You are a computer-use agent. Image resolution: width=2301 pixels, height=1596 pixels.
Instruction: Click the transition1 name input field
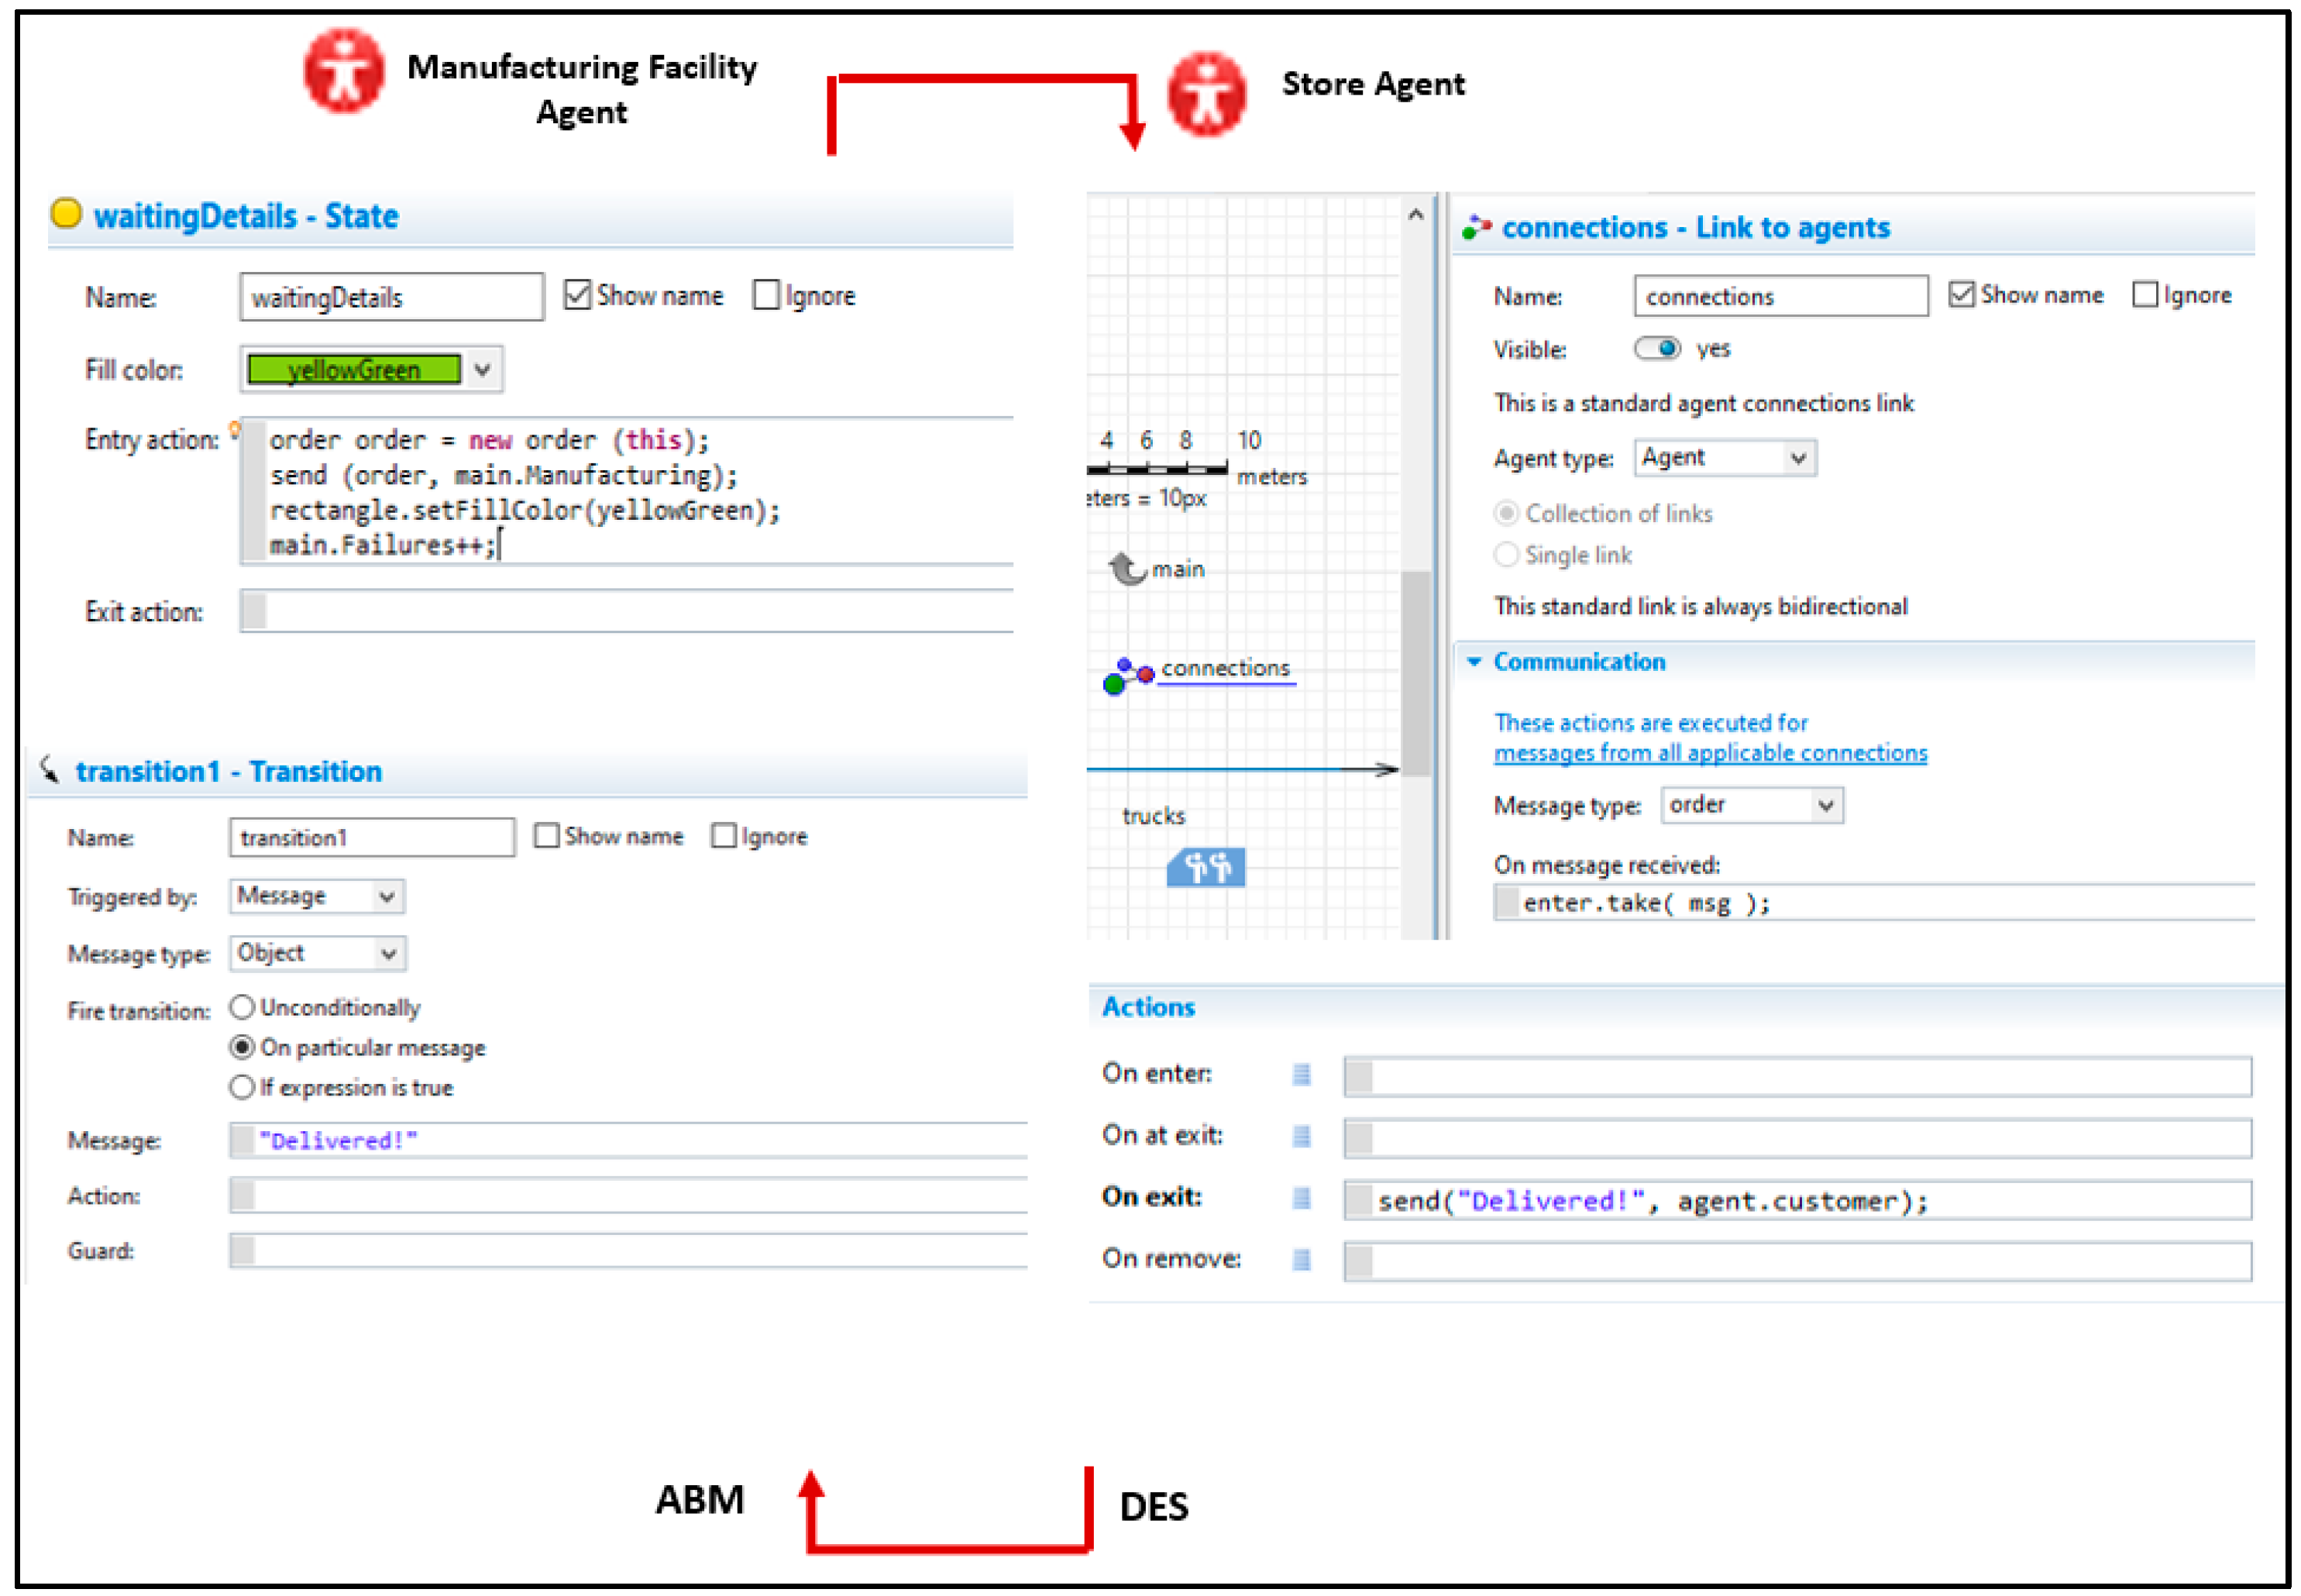[x=372, y=837]
